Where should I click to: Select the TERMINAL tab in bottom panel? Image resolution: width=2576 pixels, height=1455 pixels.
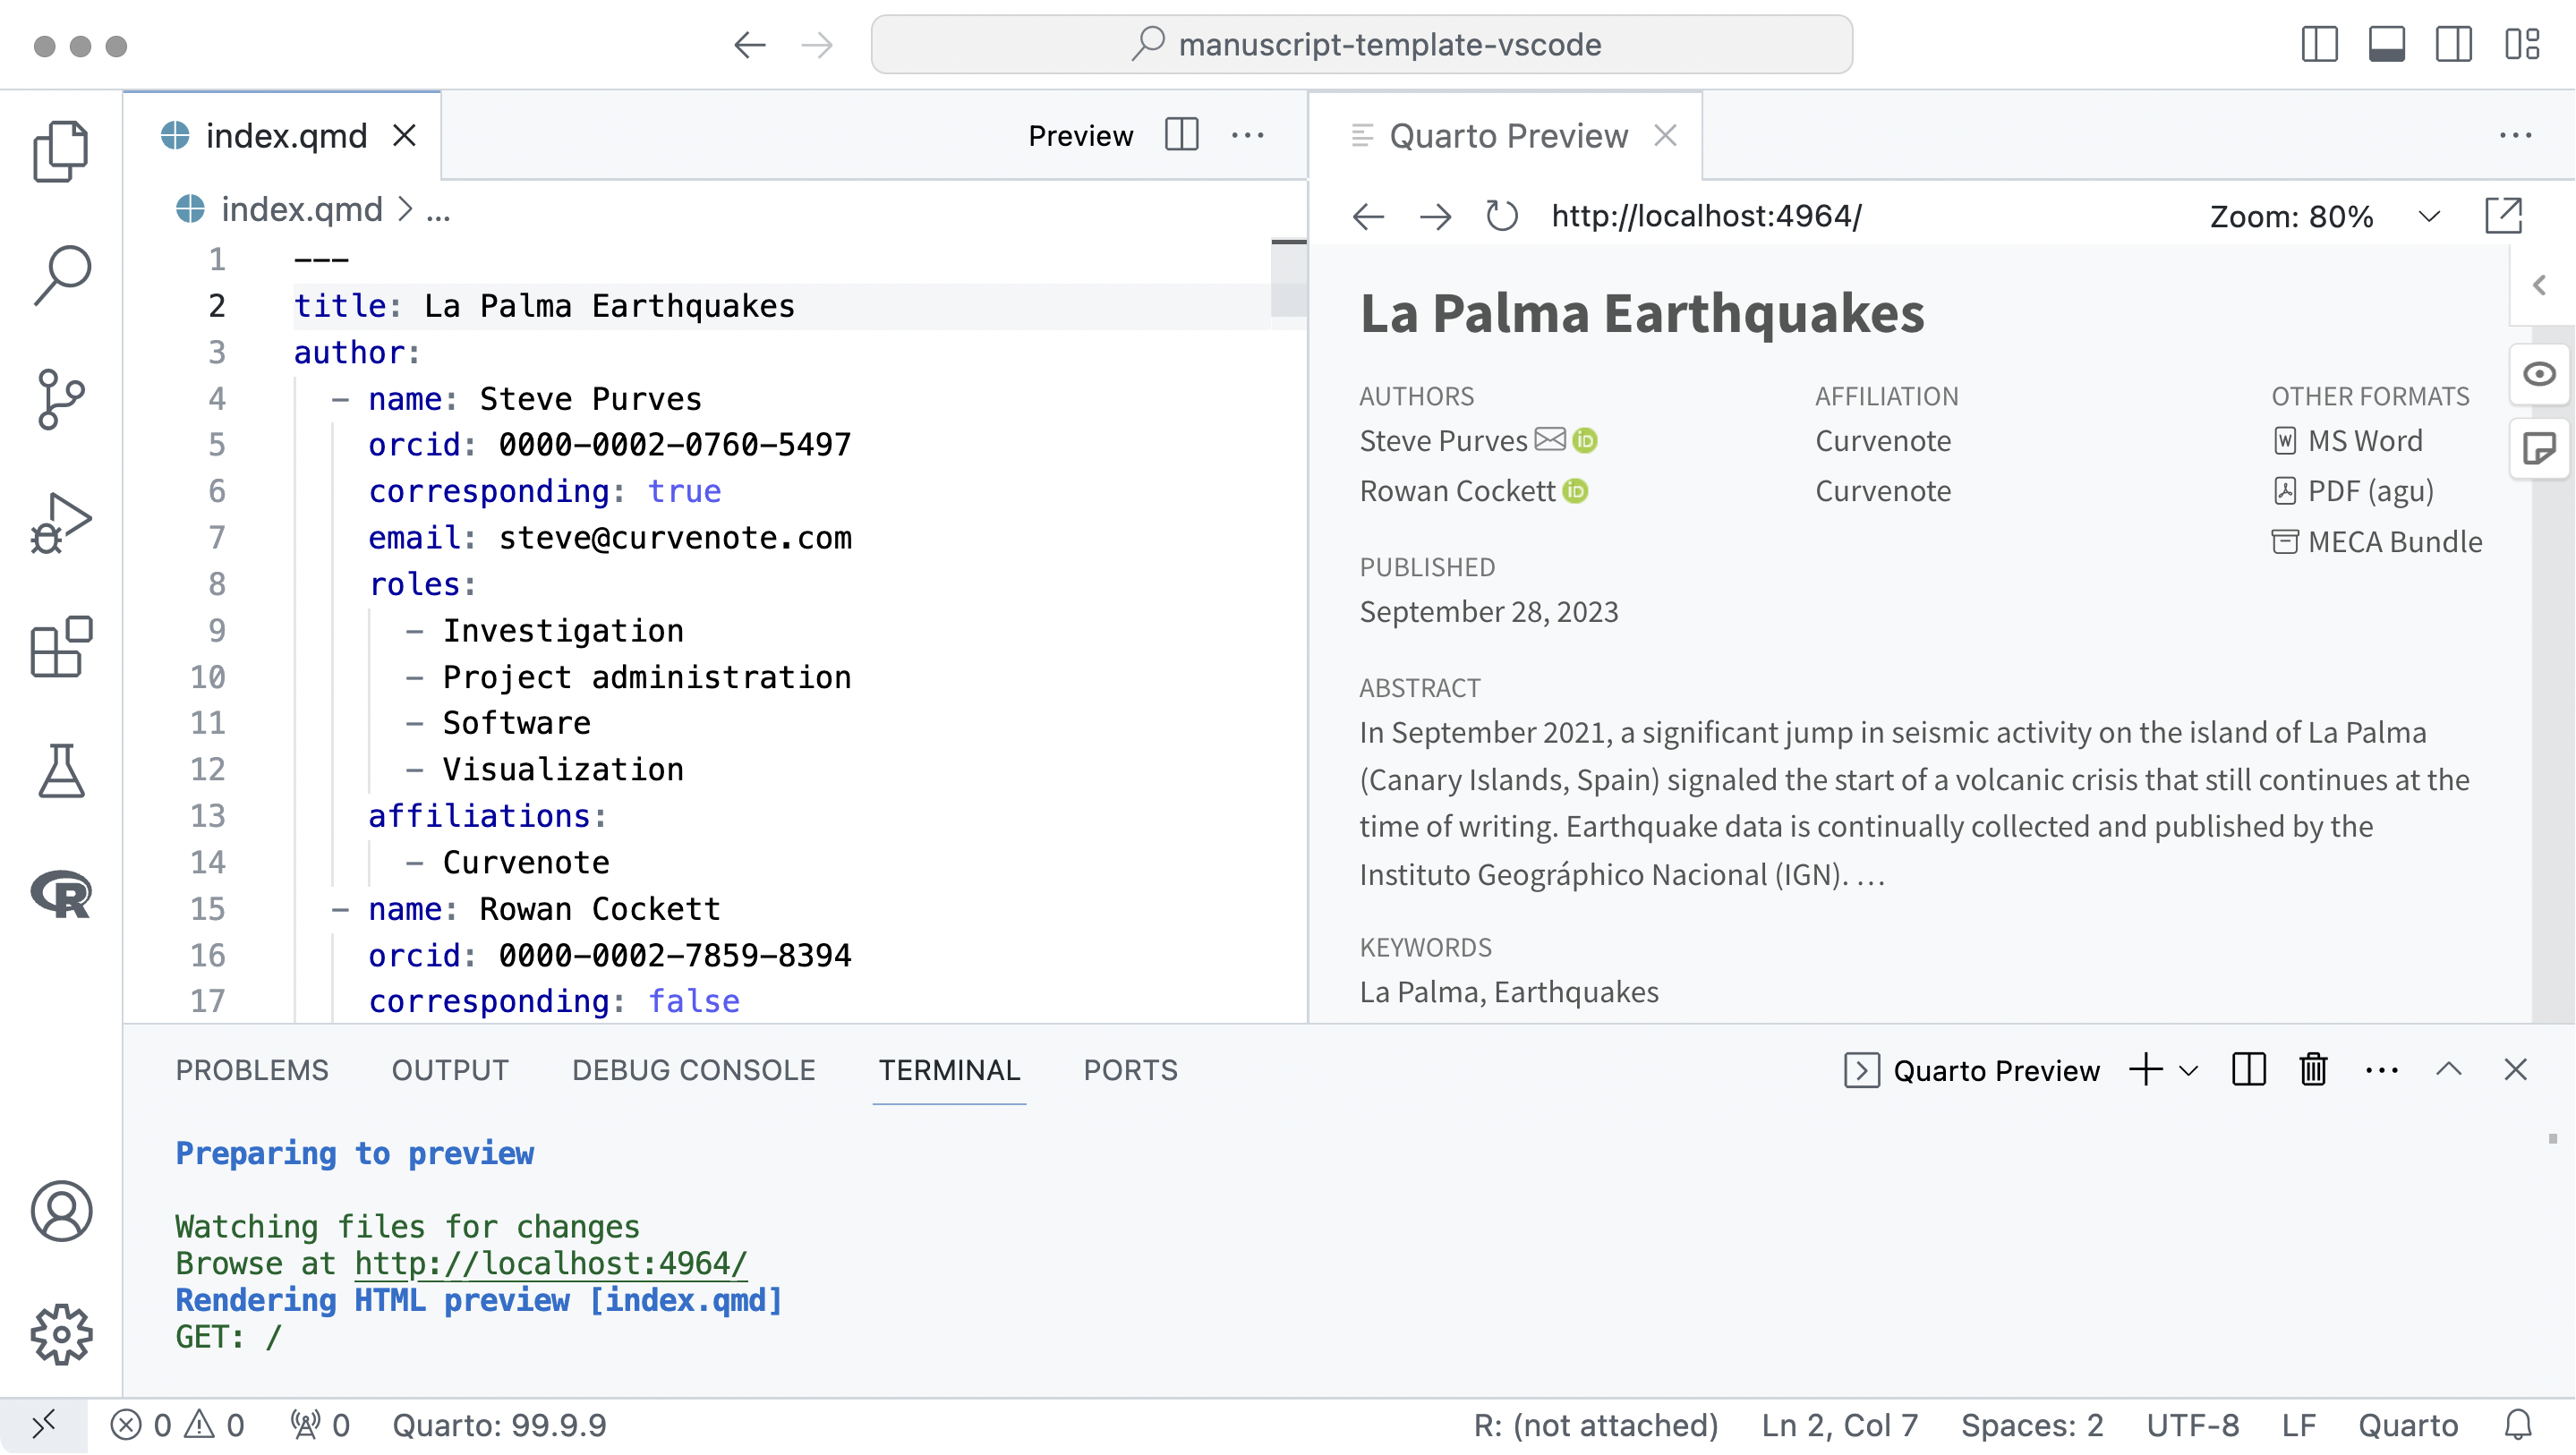(x=948, y=1069)
